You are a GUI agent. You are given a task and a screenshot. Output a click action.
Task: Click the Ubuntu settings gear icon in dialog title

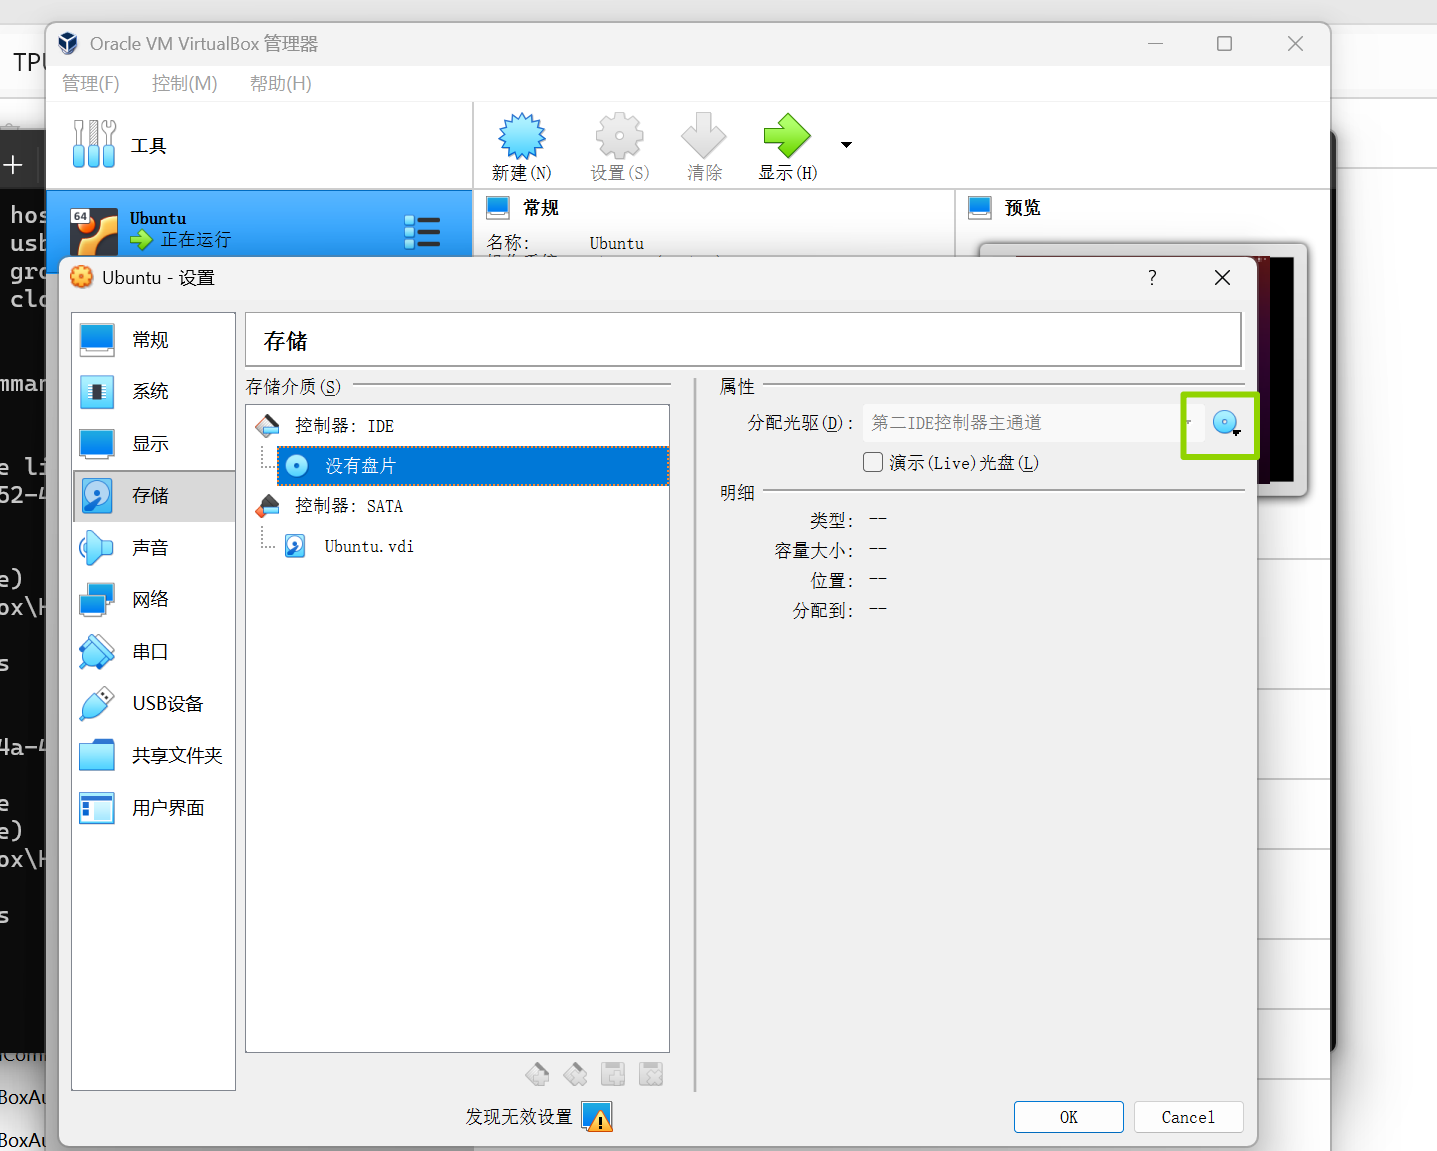click(x=82, y=277)
